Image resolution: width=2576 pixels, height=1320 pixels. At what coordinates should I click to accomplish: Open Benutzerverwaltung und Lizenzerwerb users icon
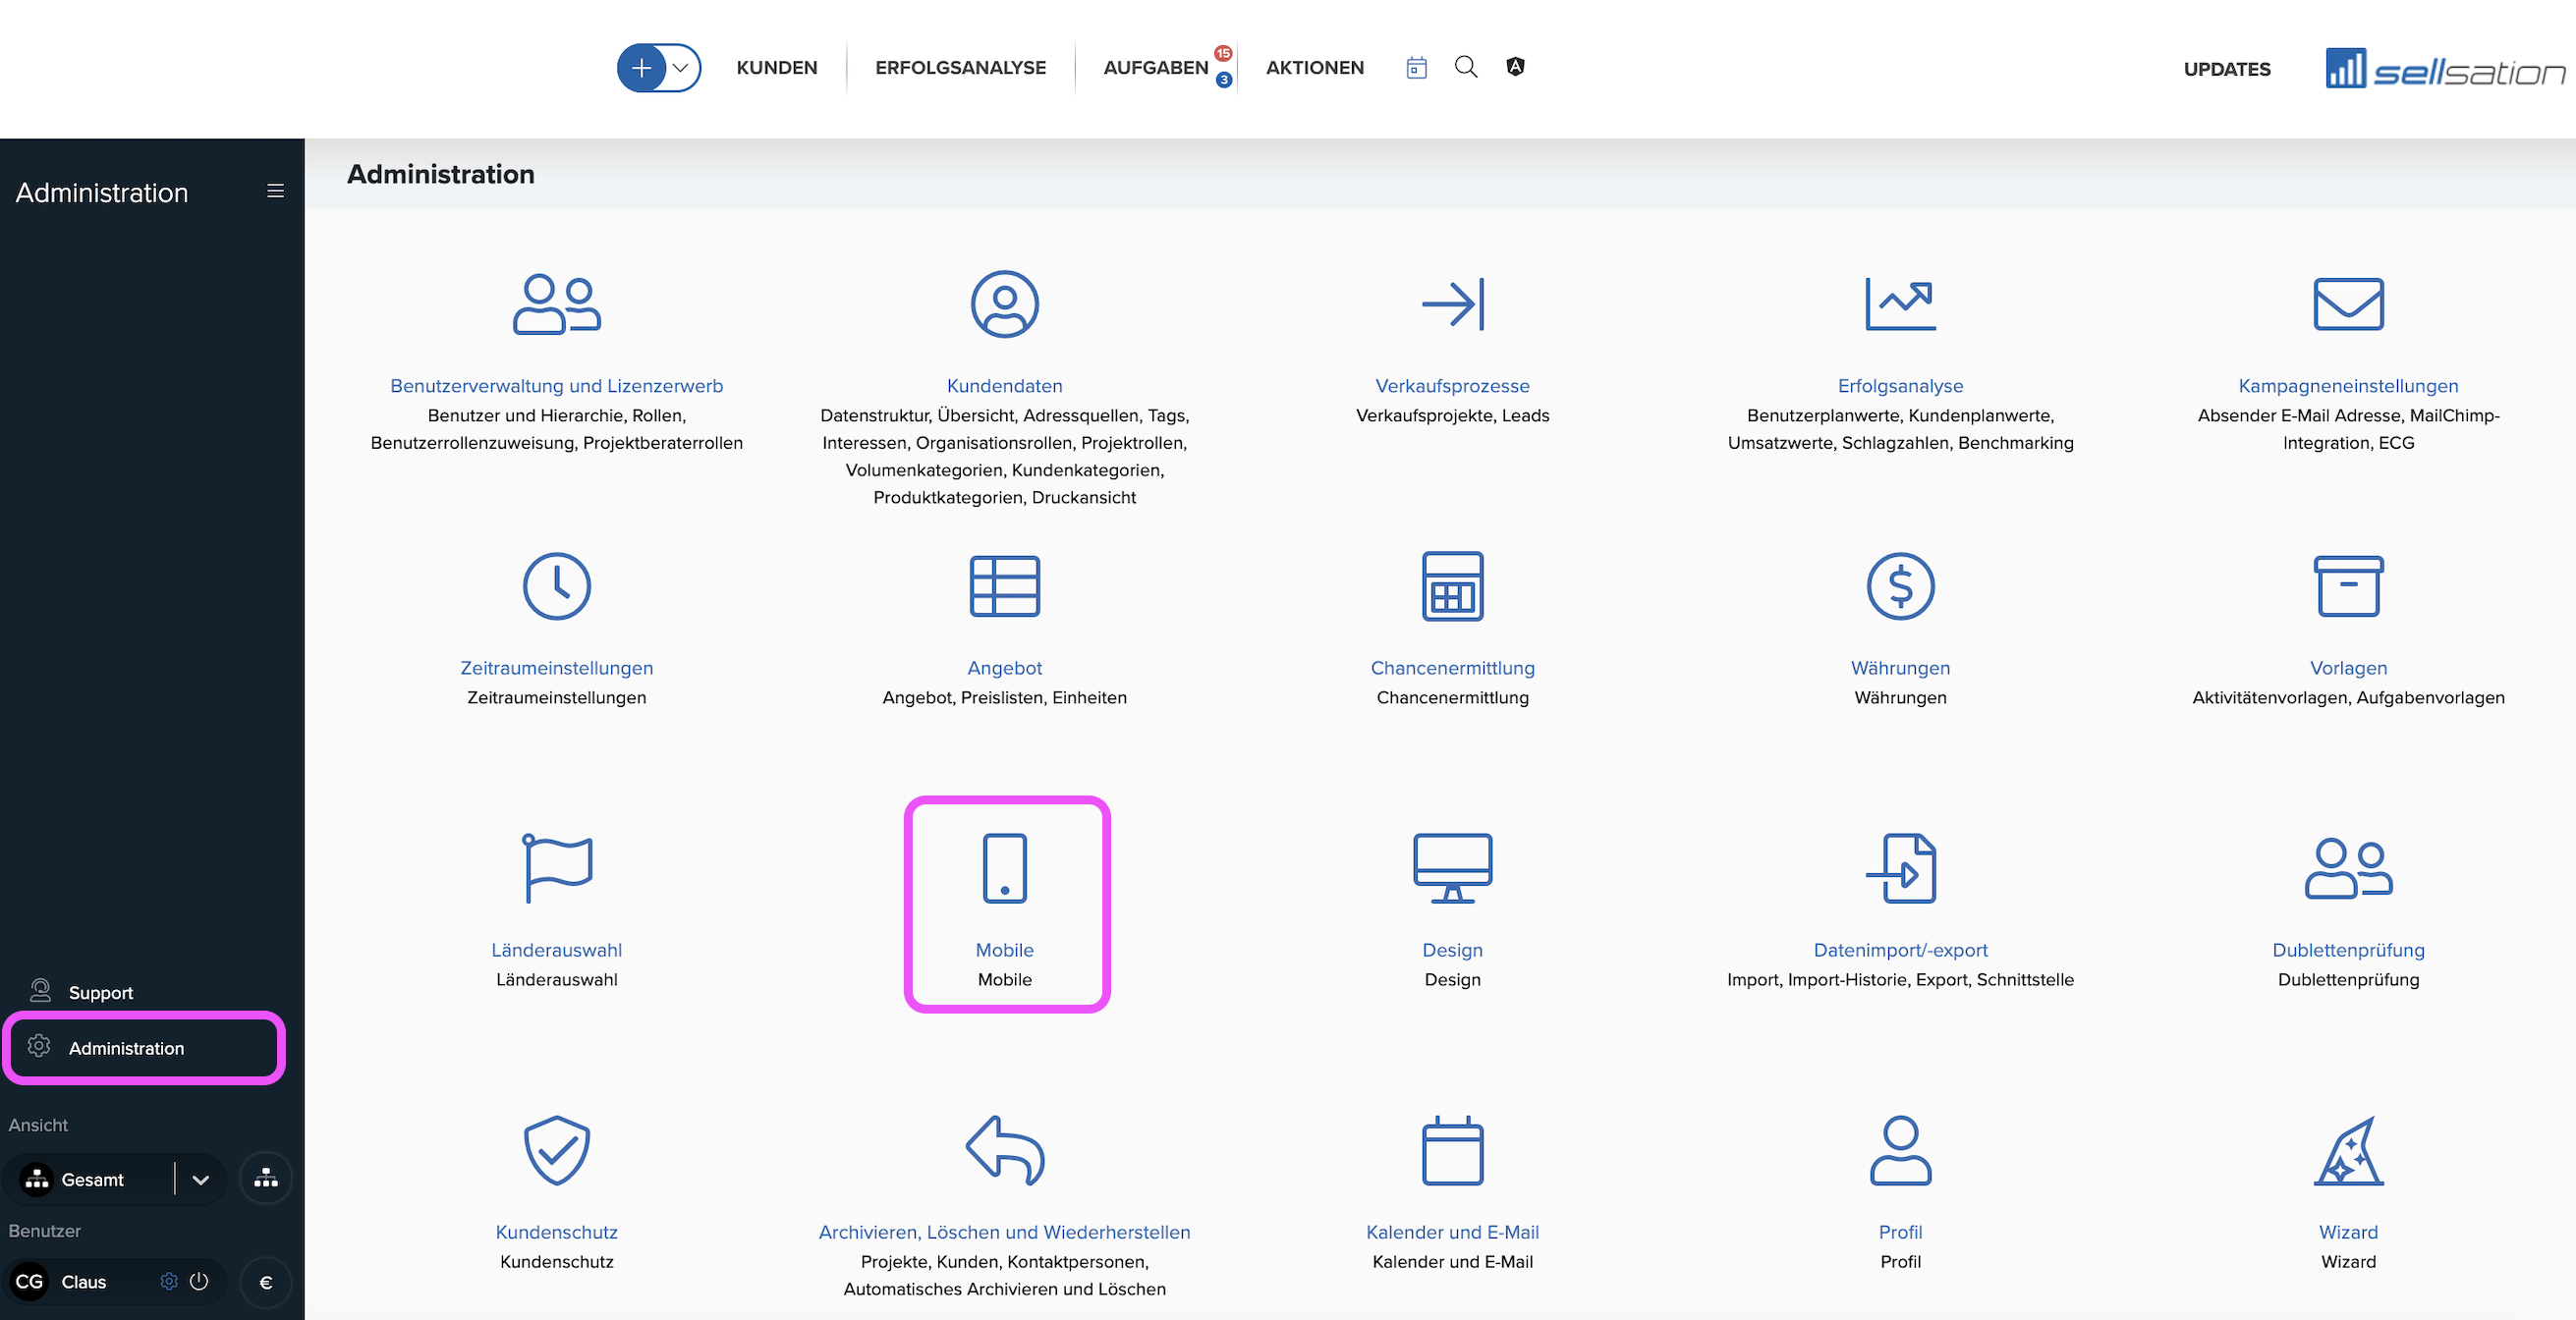tap(557, 304)
